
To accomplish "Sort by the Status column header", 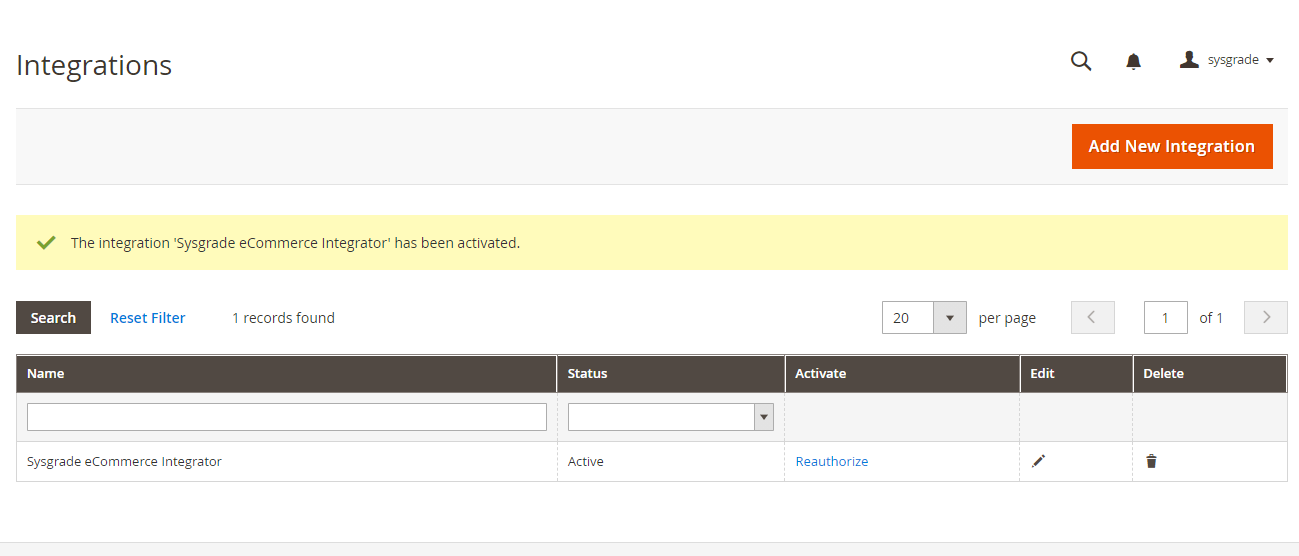I will [x=671, y=373].
